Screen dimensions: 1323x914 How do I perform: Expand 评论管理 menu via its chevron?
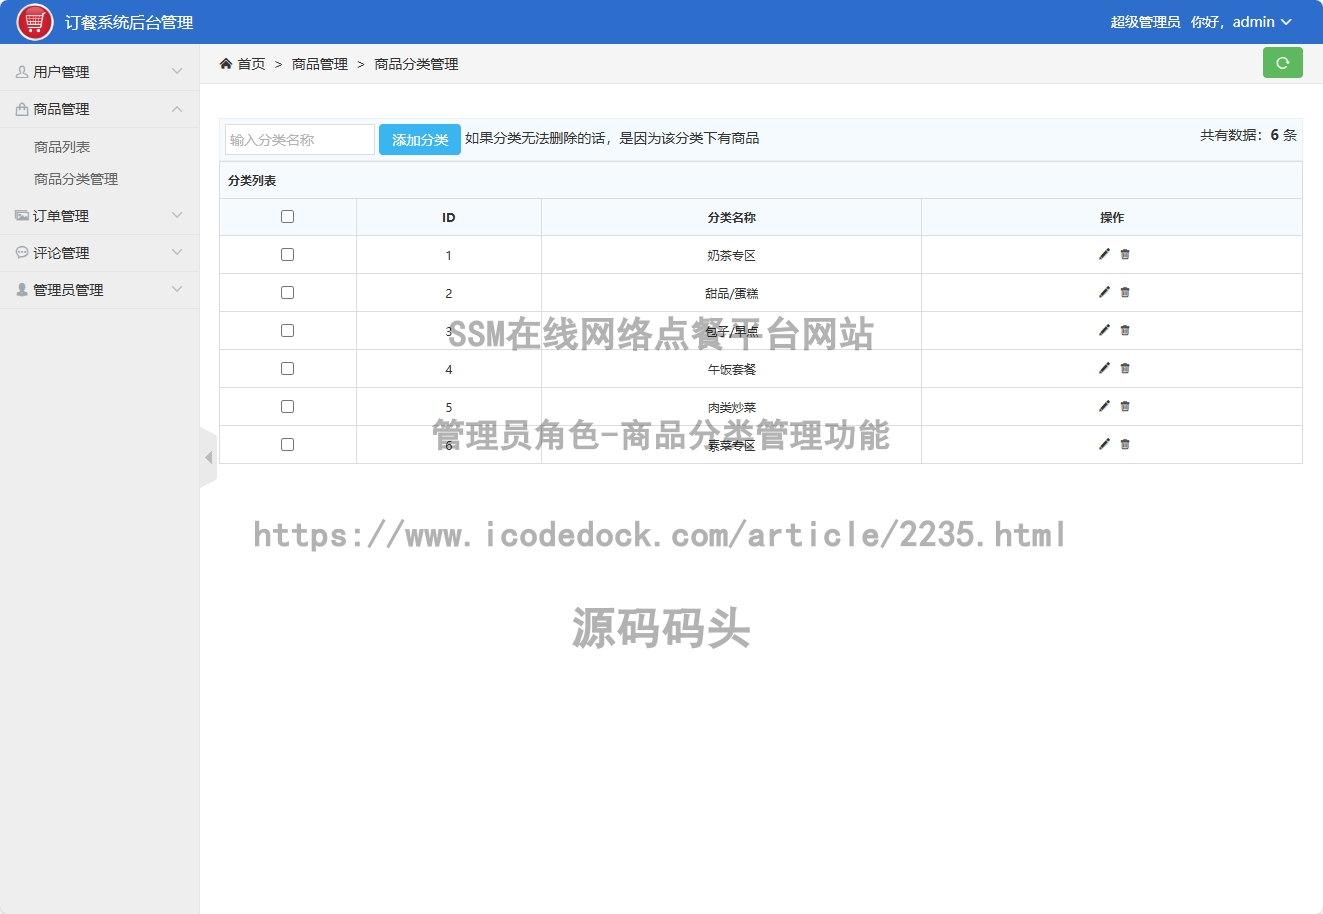point(177,253)
